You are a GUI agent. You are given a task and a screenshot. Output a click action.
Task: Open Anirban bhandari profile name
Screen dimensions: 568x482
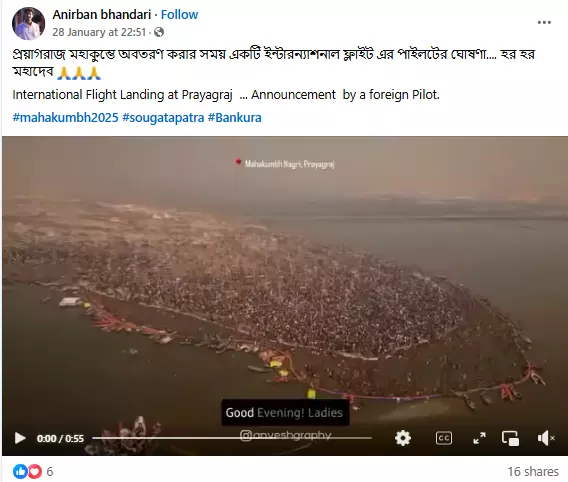pyautogui.click(x=101, y=14)
